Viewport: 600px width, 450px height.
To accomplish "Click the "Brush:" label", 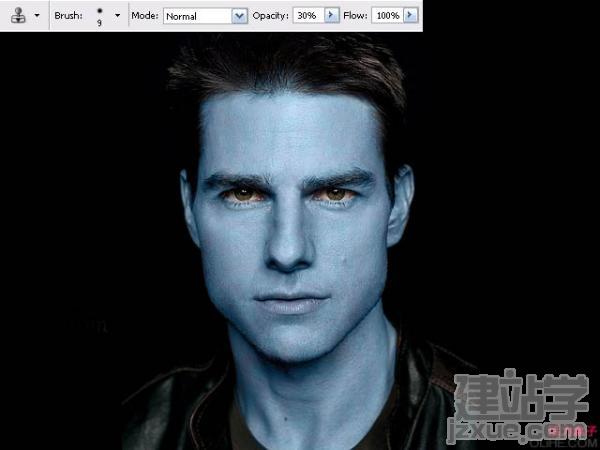I will tap(68, 16).
